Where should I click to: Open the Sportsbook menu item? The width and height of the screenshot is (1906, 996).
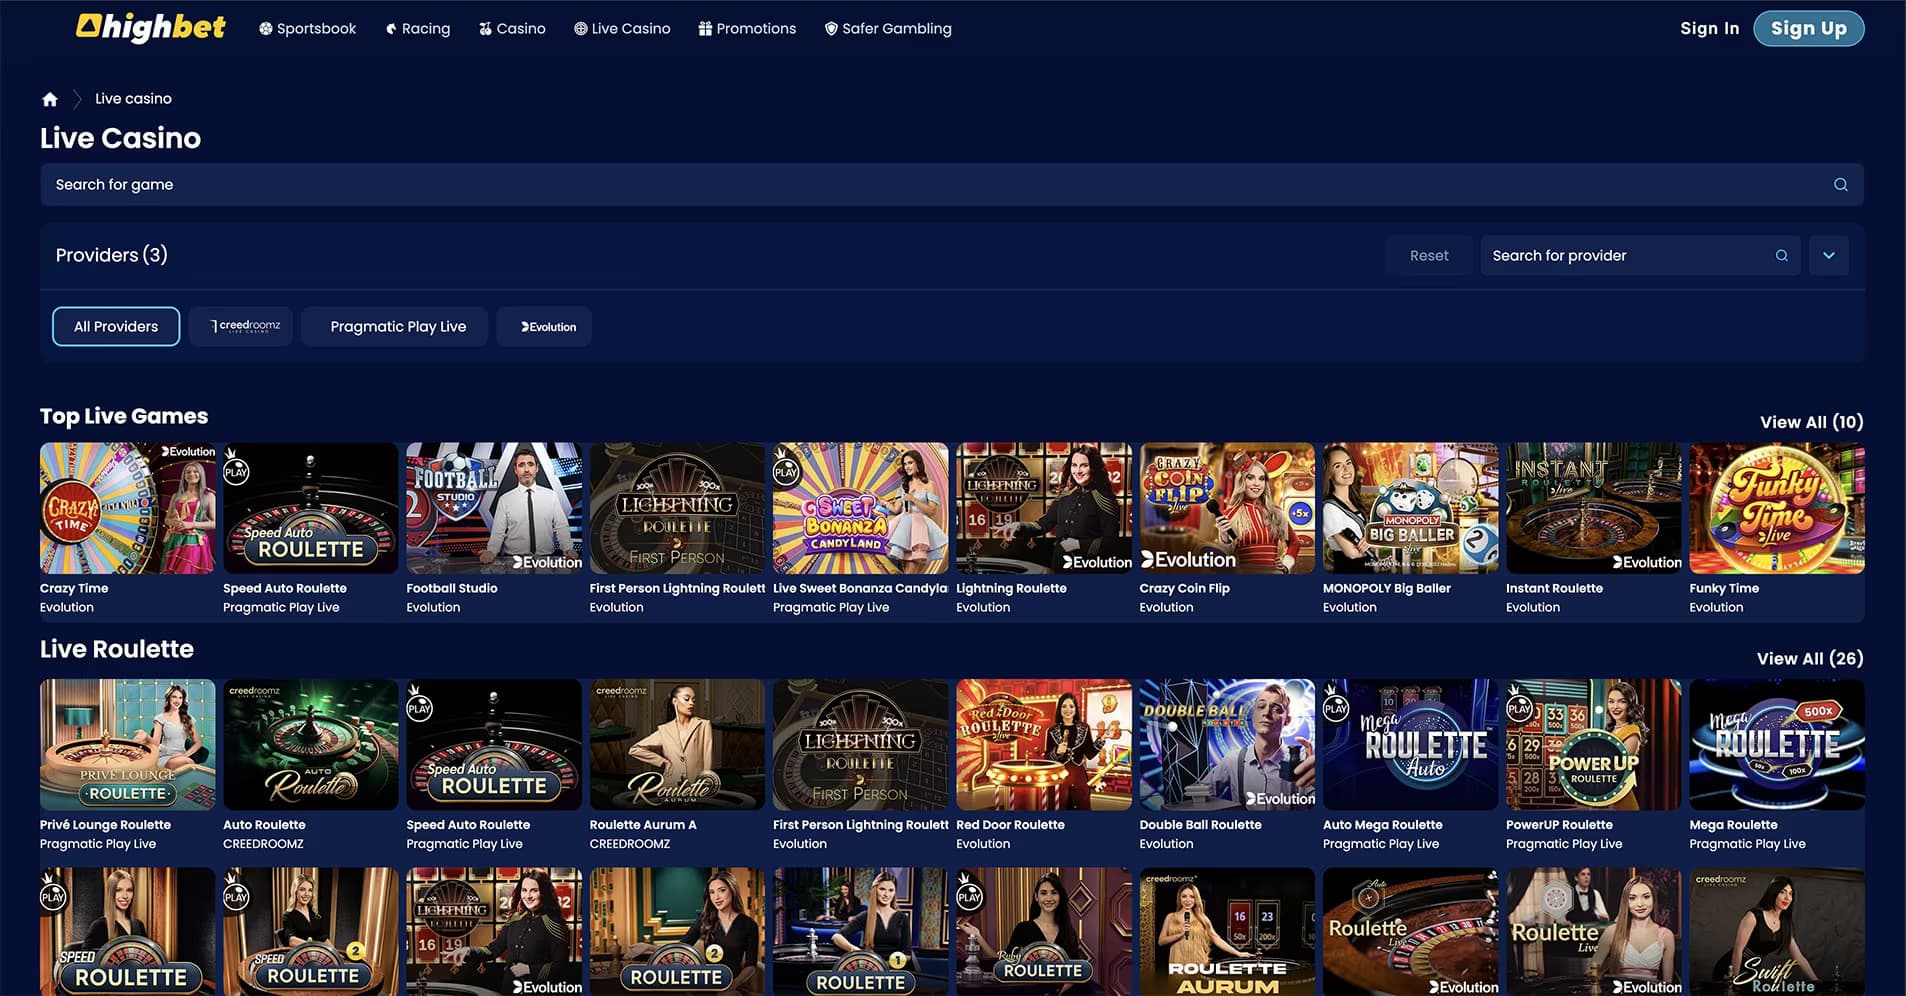point(307,29)
